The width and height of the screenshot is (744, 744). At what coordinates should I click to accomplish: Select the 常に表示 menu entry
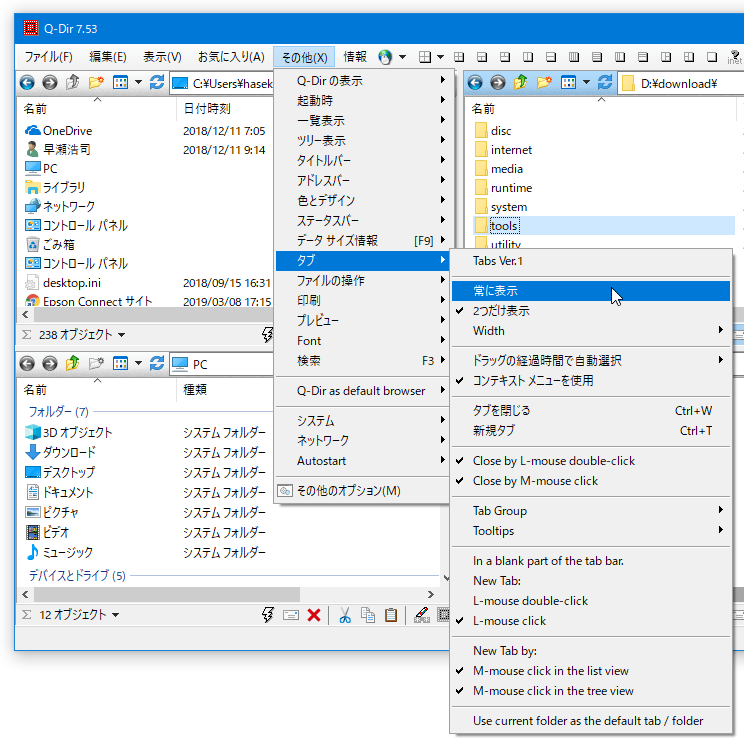pyautogui.click(x=591, y=291)
